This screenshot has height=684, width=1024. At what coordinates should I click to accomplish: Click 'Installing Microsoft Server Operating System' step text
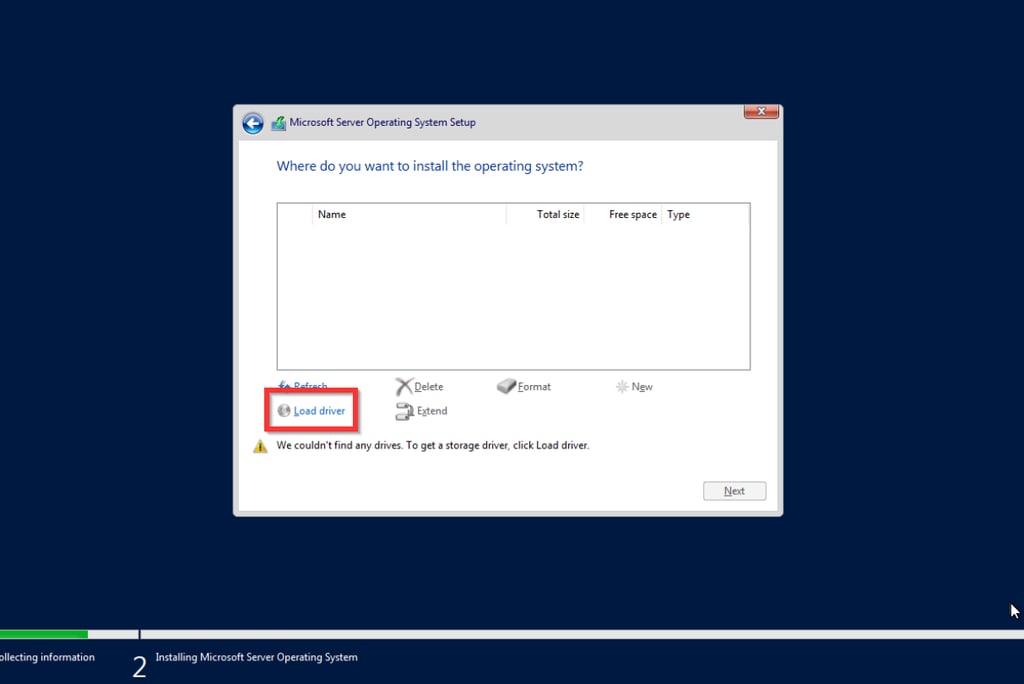(256, 657)
